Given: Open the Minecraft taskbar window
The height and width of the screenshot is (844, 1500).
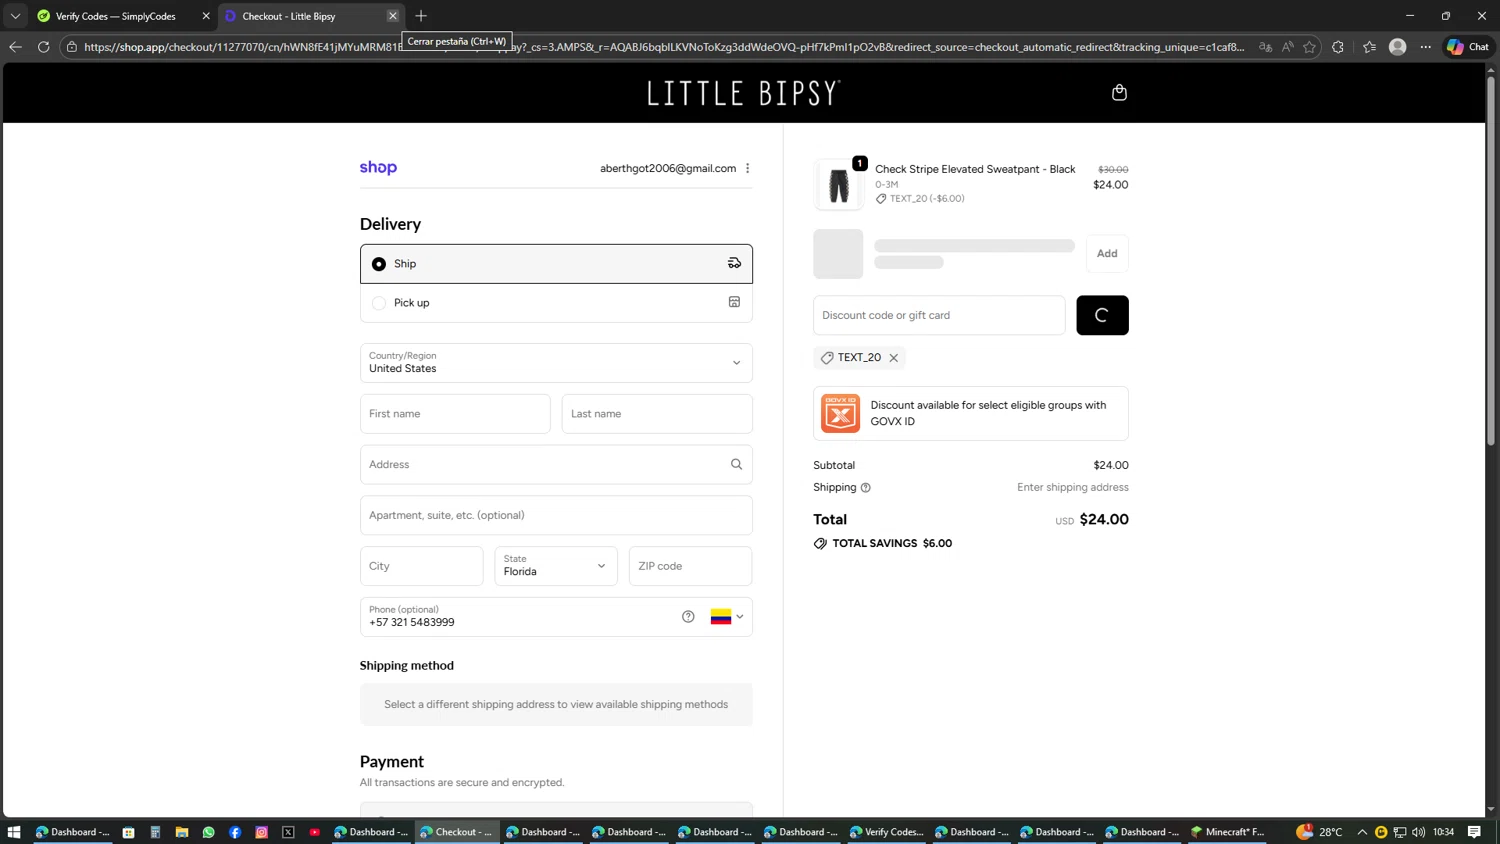Looking at the screenshot, I should coord(1229,832).
